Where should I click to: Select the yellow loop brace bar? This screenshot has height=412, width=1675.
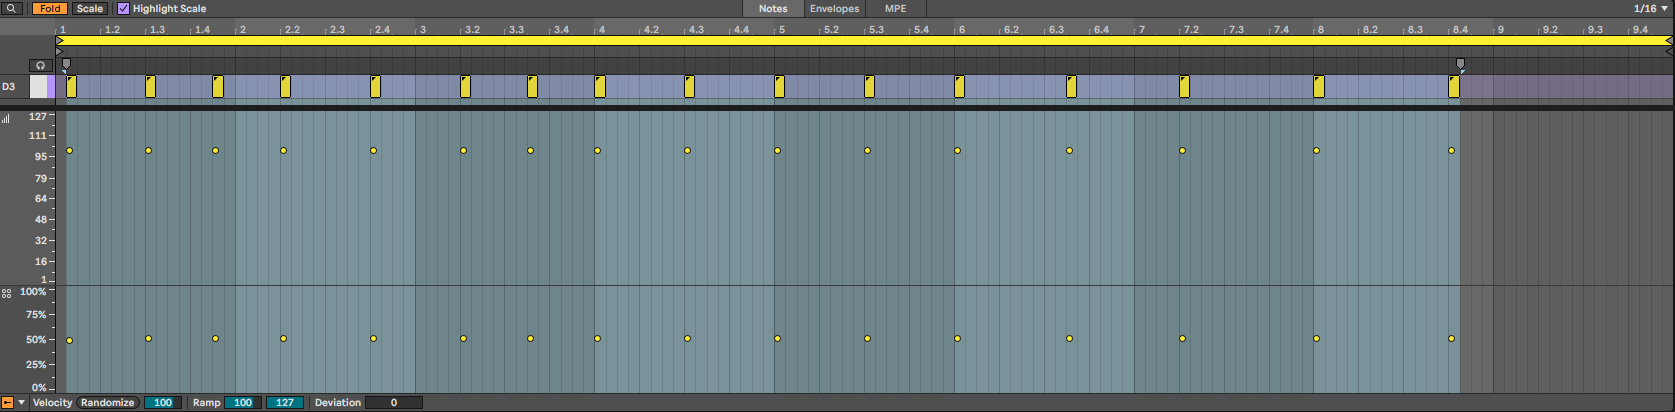click(864, 40)
